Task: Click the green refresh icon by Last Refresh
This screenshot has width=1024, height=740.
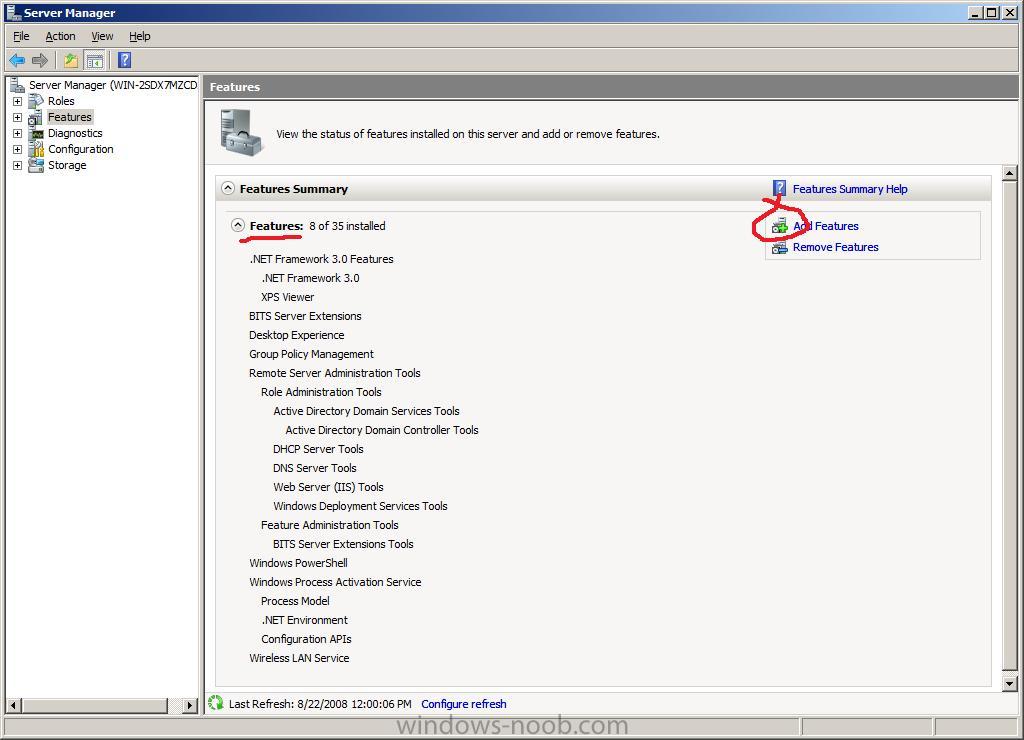Action: coord(216,703)
